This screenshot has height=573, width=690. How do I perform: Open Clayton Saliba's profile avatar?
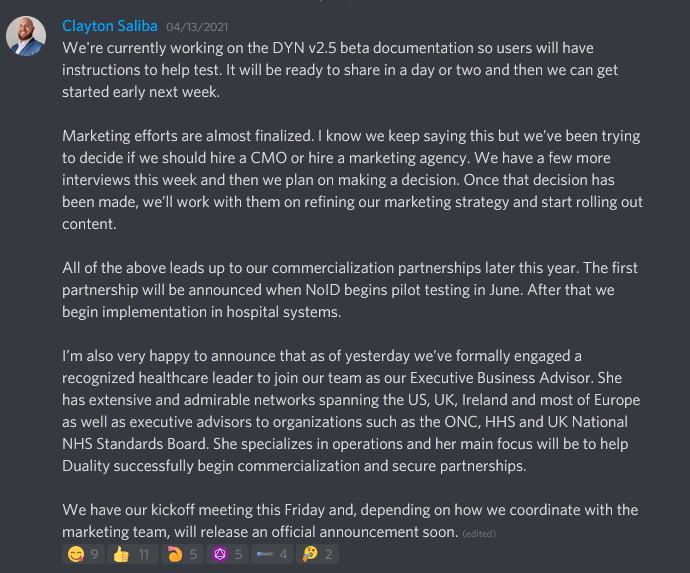pyautogui.click(x=26, y=36)
